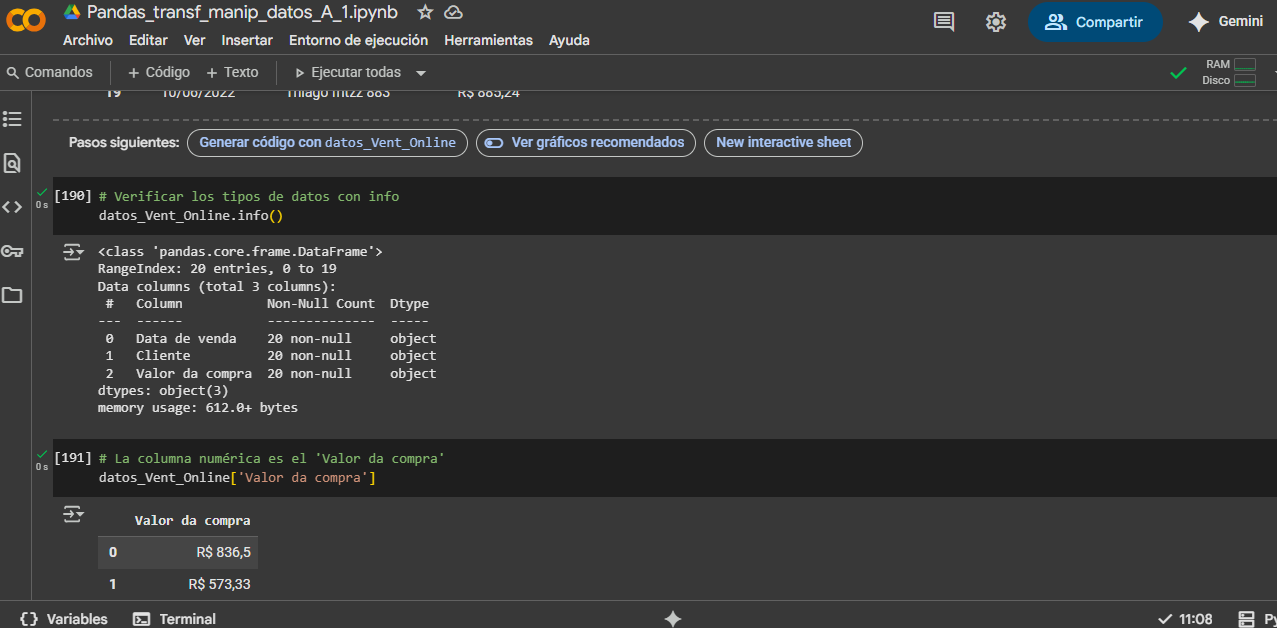Open the find and replace sidebar icon
The height and width of the screenshot is (628, 1277).
click(x=12, y=163)
